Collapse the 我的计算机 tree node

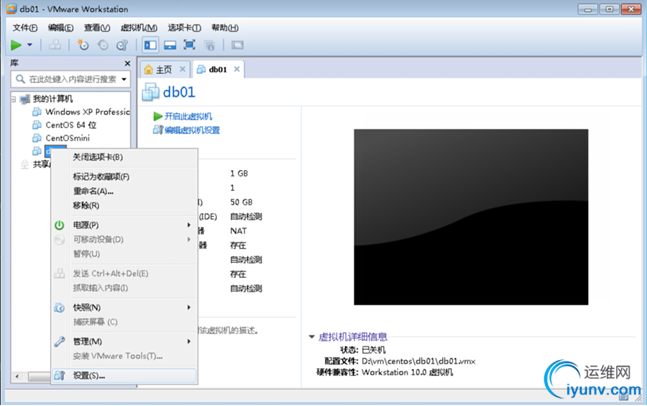pos(14,99)
